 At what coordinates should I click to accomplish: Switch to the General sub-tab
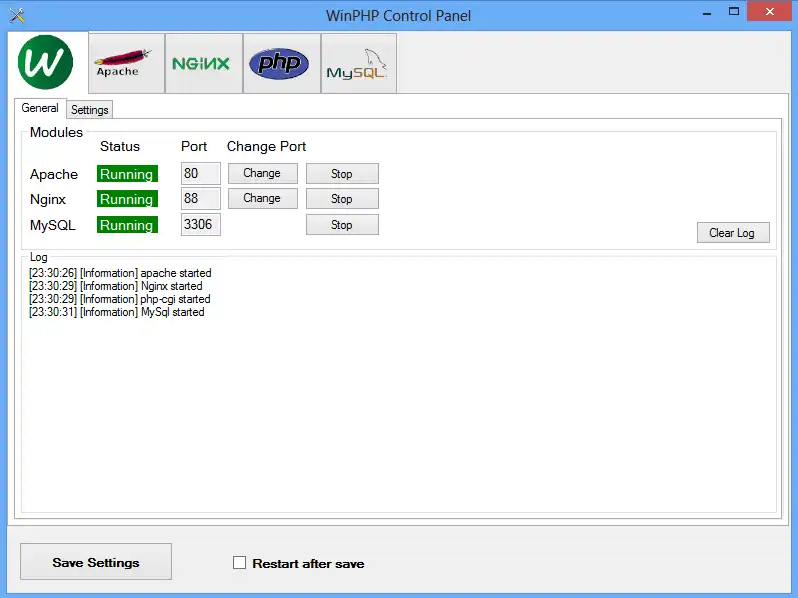click(40, 108)
